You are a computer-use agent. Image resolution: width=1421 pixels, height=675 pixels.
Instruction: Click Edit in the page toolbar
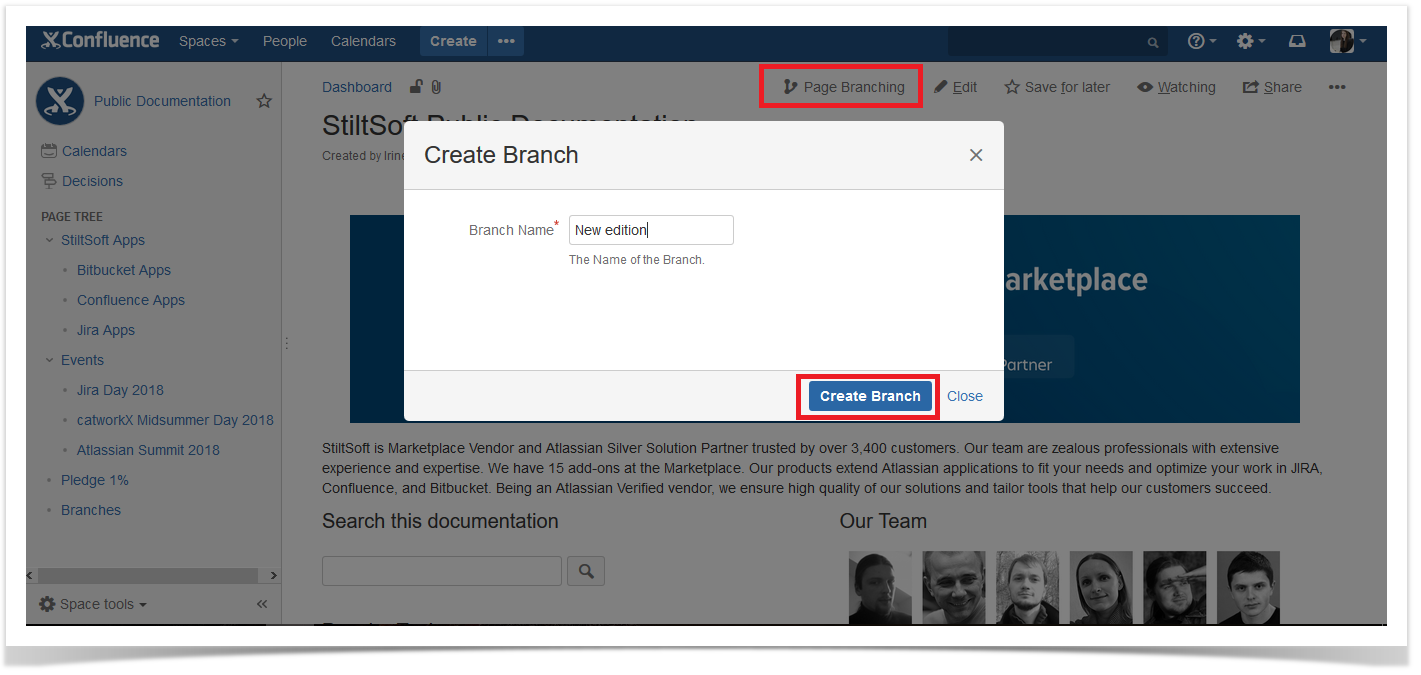(x=955, y=87)
